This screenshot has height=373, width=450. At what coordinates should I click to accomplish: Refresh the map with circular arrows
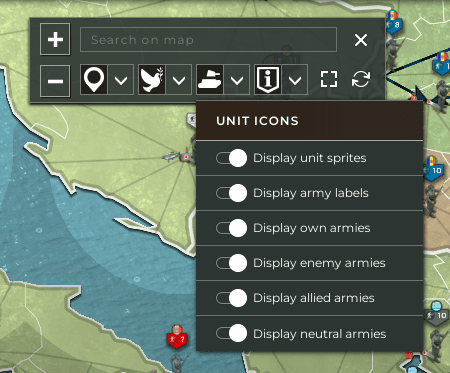coord(361,79)
